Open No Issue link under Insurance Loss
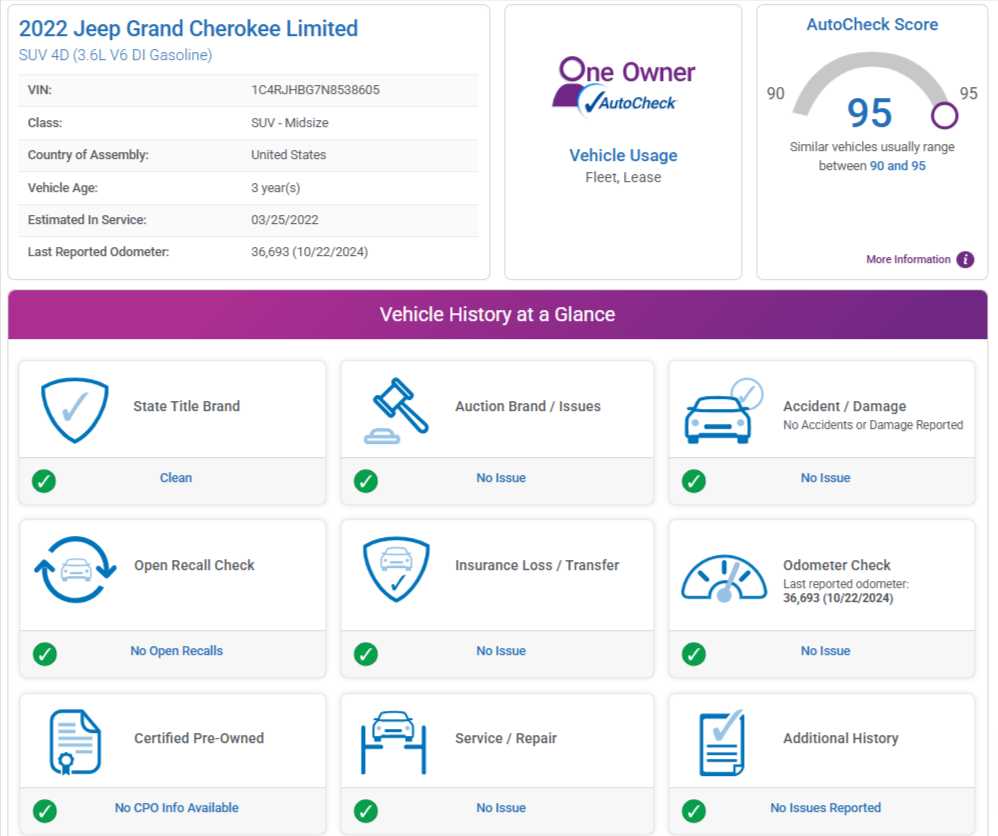Viewport: 998px width, 836px height. [501, 651]
